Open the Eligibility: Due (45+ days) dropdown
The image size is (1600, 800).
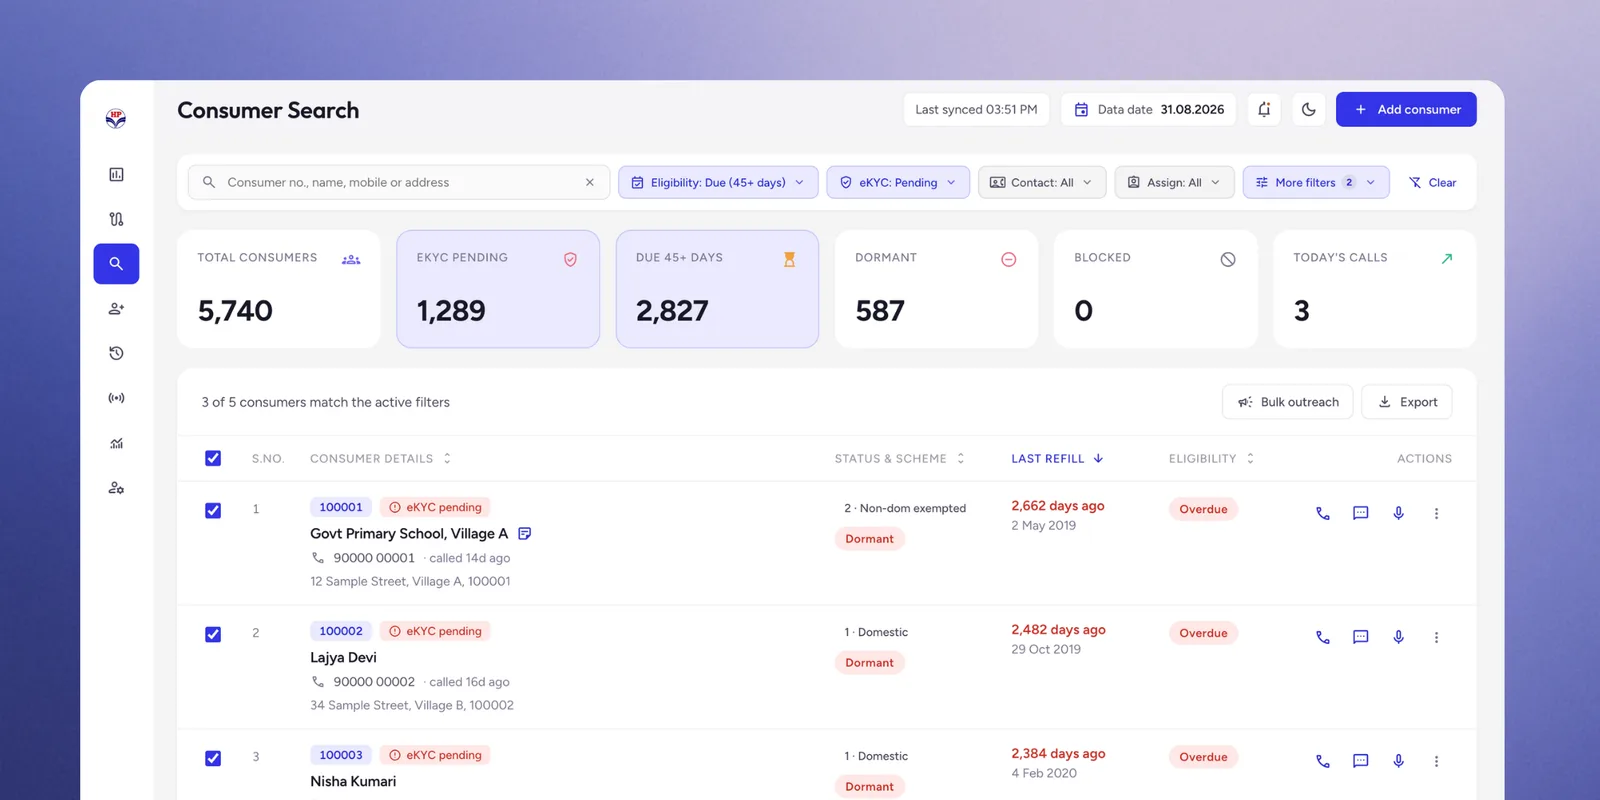click(x=718, y=182)
